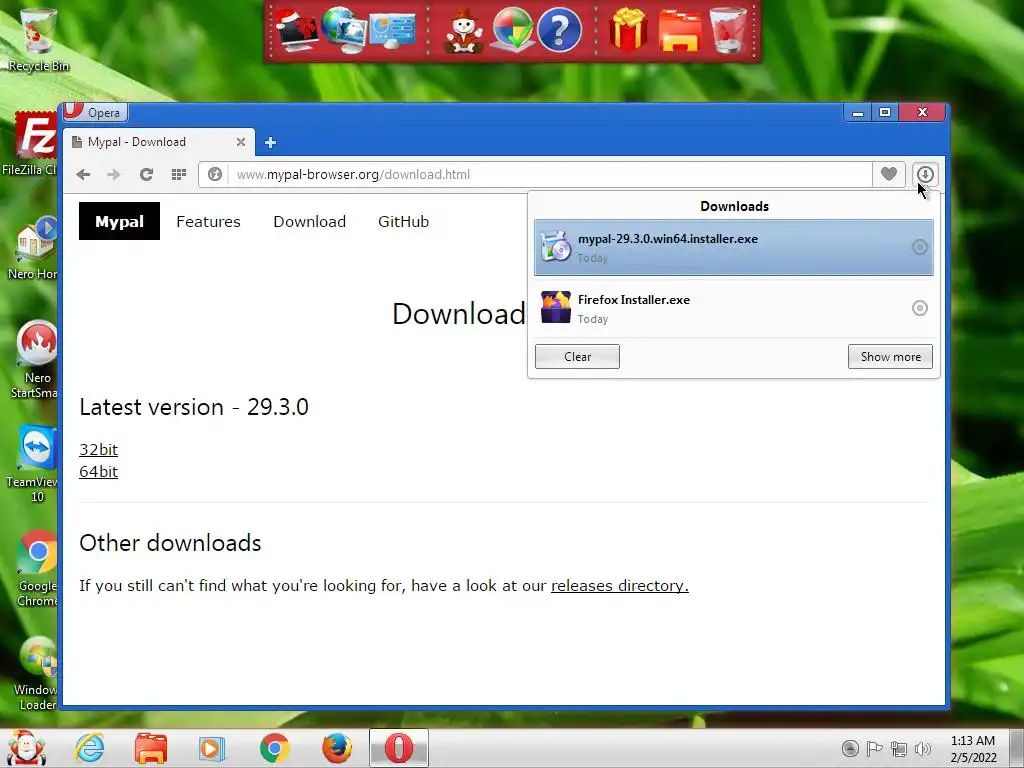
Task: Bookmark page with heart icon
Action: [889, 174]
